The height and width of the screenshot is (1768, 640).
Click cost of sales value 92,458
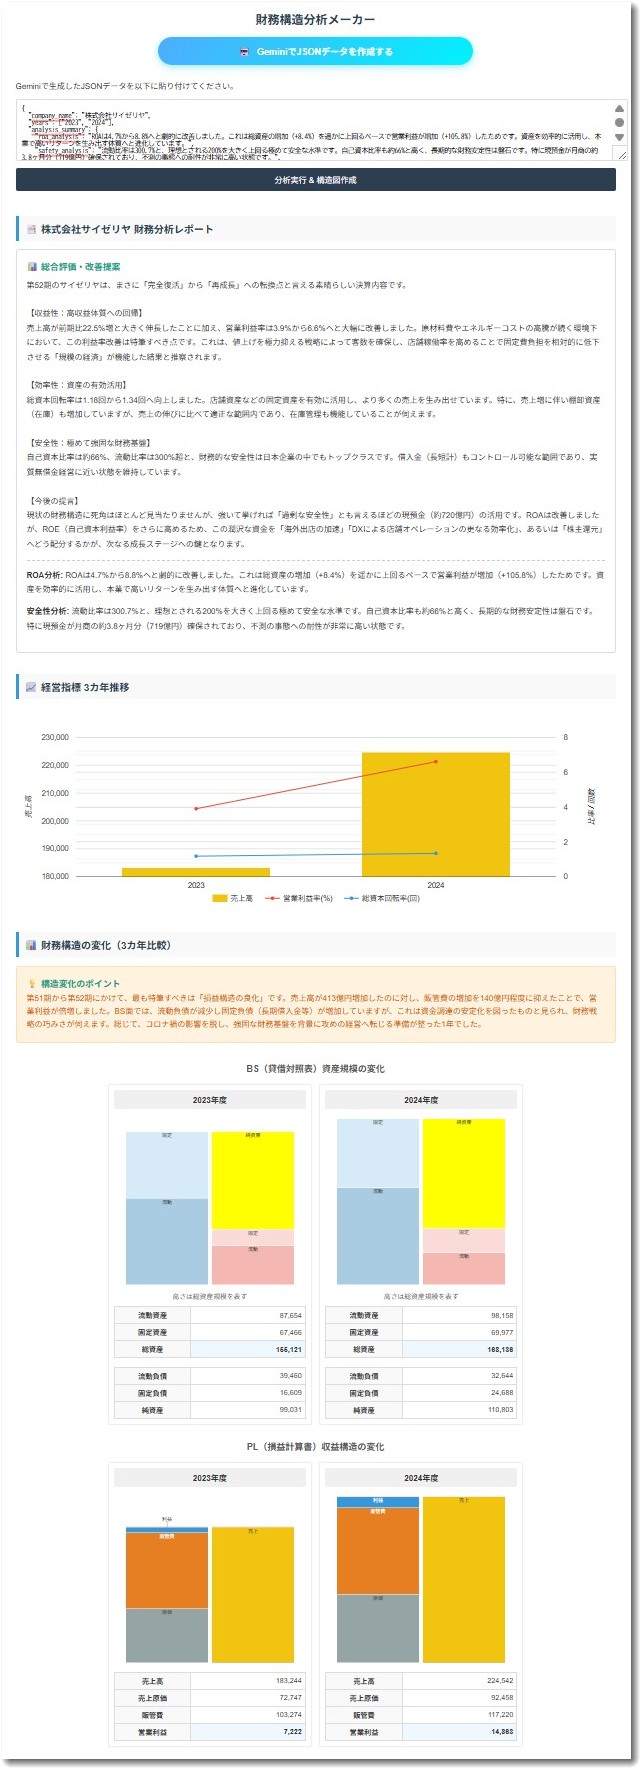[x=501, y=1697]
